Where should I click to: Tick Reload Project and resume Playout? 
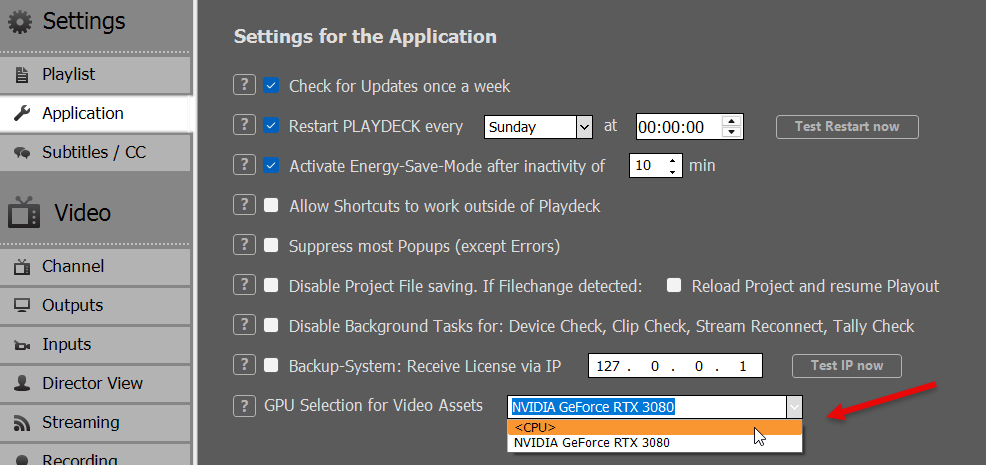point(675,285)
